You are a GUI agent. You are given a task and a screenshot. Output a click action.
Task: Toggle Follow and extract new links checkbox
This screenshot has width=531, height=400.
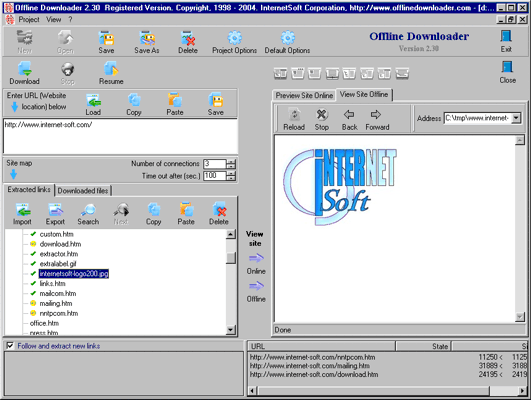click(10, 345)
